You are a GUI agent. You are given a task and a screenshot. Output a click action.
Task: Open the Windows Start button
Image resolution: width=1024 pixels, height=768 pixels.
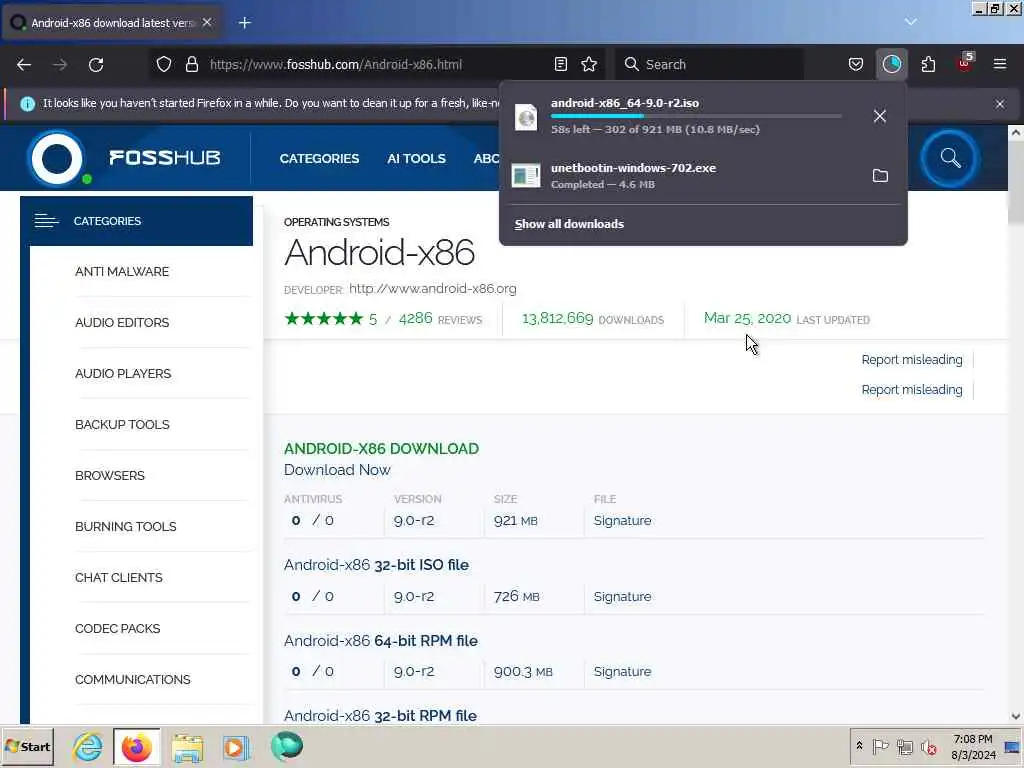[28, 746]
